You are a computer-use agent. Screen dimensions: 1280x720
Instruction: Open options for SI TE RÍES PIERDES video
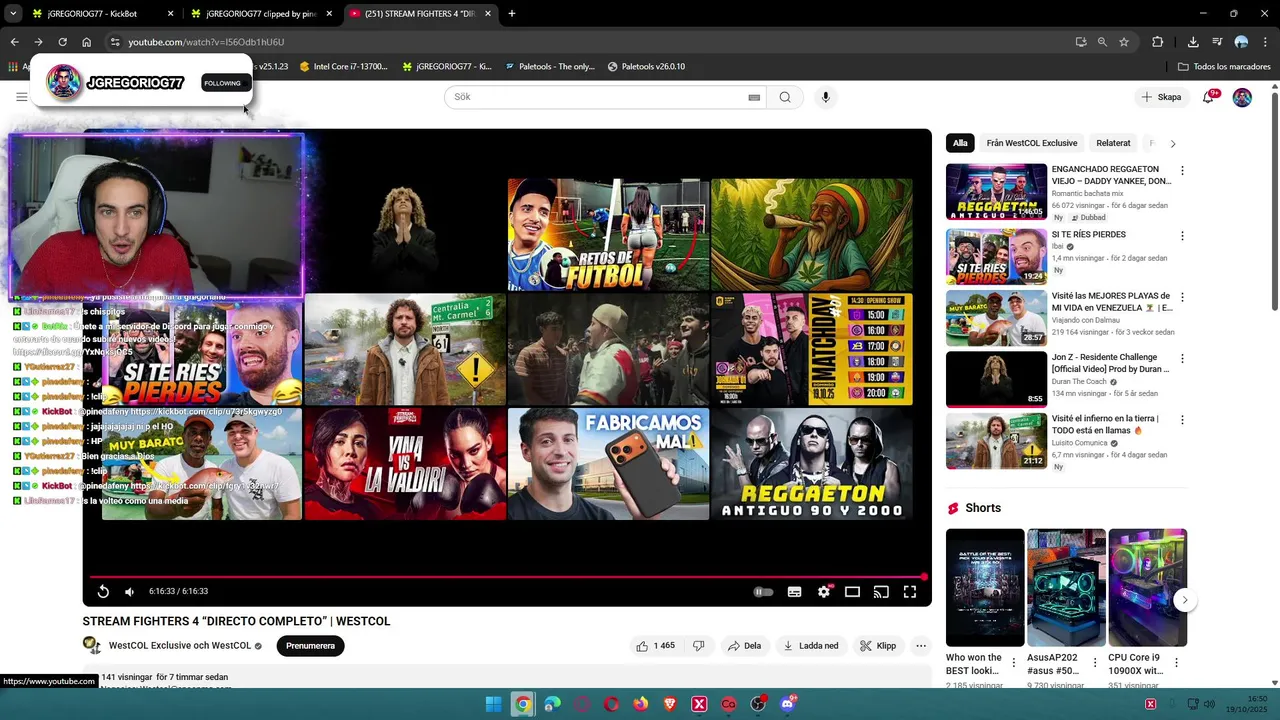click(1182, 236)
